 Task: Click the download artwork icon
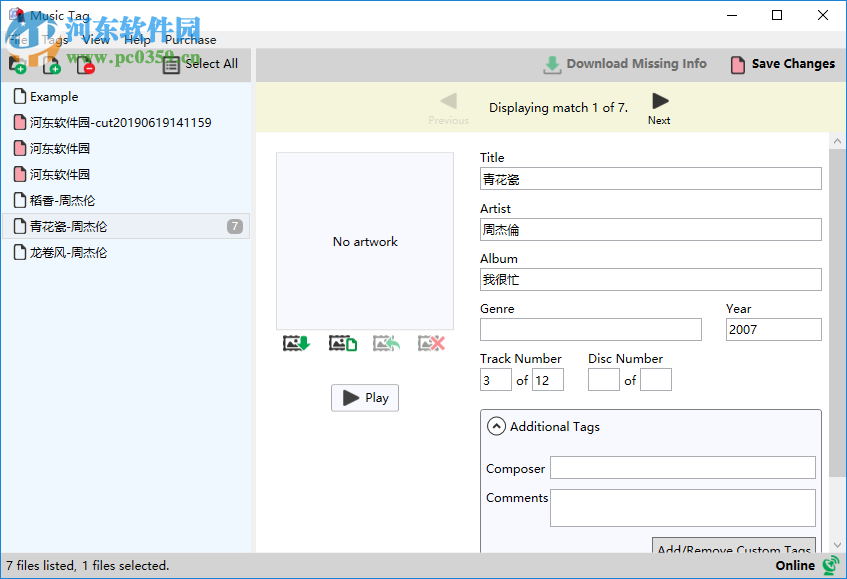point(296,343)
